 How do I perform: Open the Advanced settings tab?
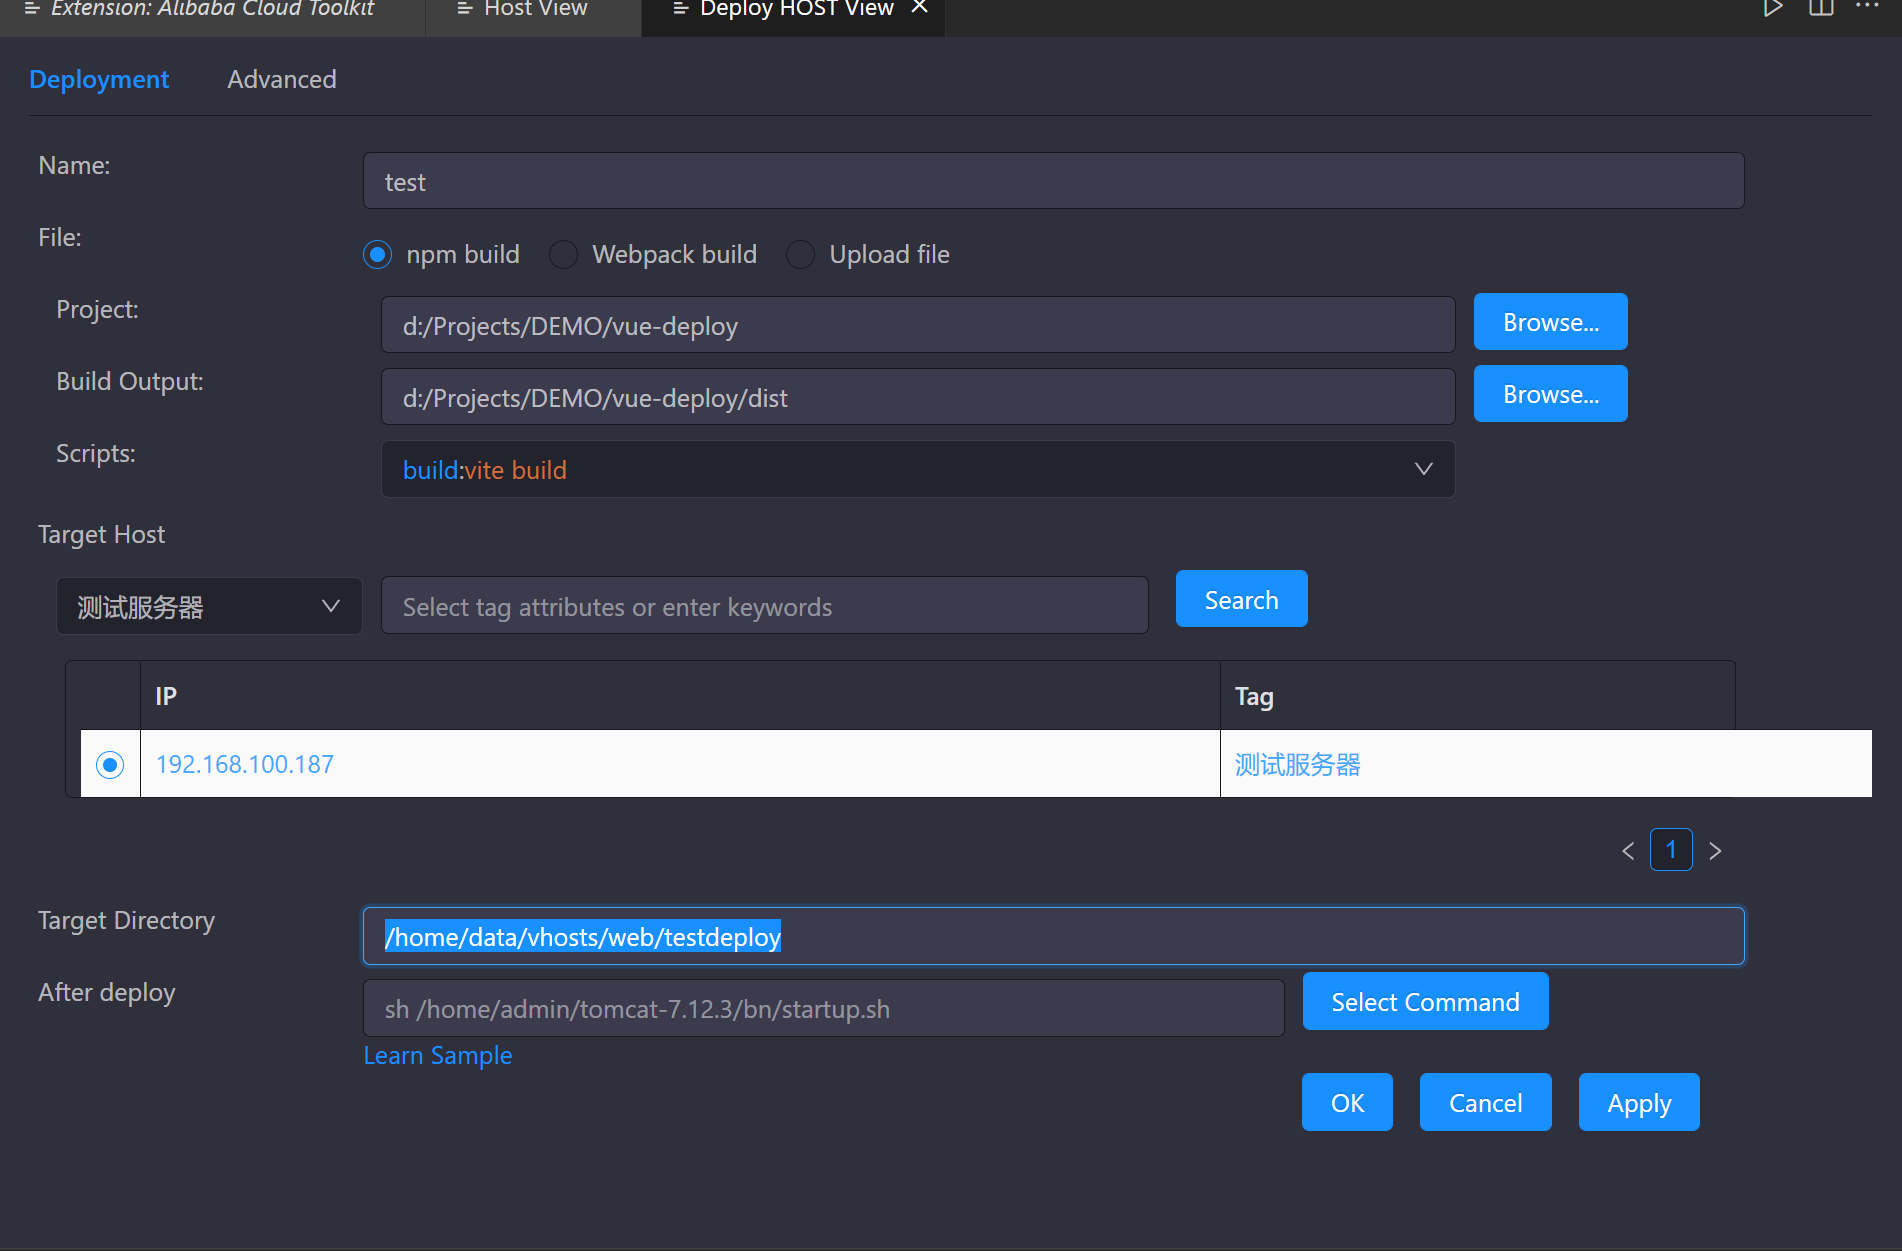pyautogui.click(x=282, y=79)
